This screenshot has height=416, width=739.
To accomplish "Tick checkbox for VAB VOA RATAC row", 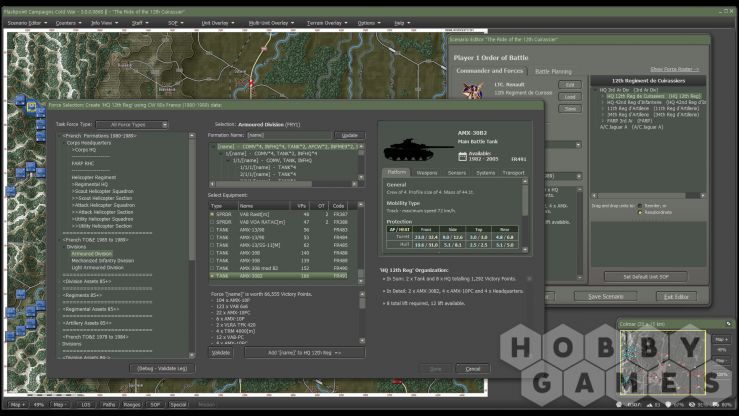I will 212,222.
